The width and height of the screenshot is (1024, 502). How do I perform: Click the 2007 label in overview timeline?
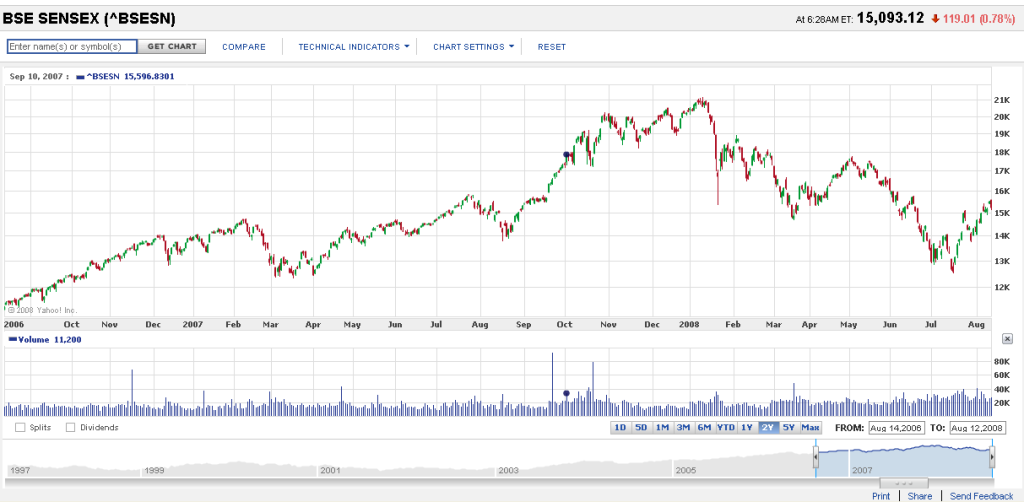[863, 470]
